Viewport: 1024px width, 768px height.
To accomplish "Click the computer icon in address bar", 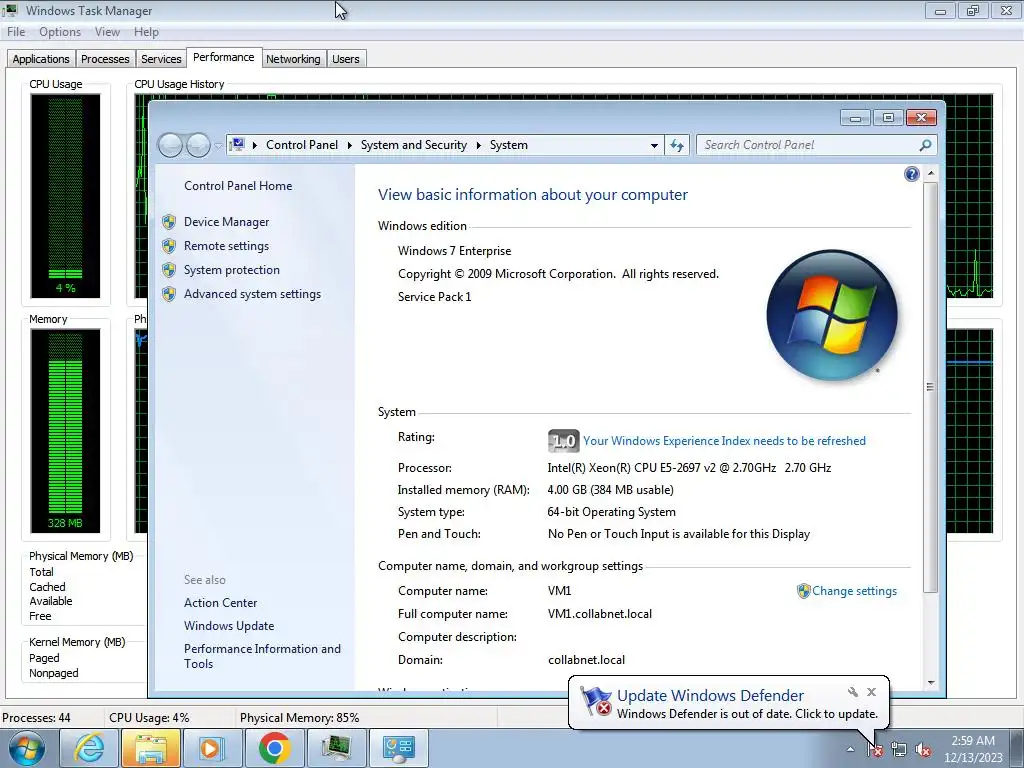I will tap(238, 144).
